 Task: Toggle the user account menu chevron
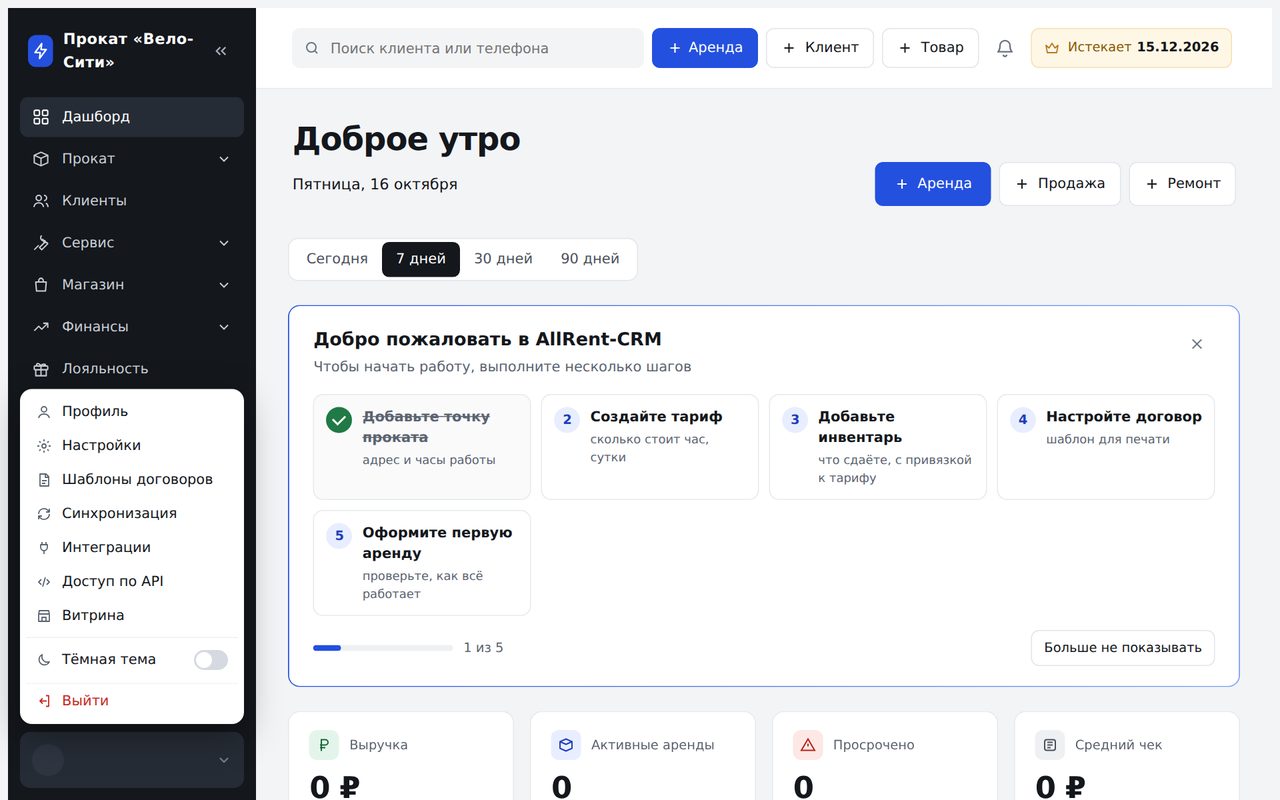point(224,761)
